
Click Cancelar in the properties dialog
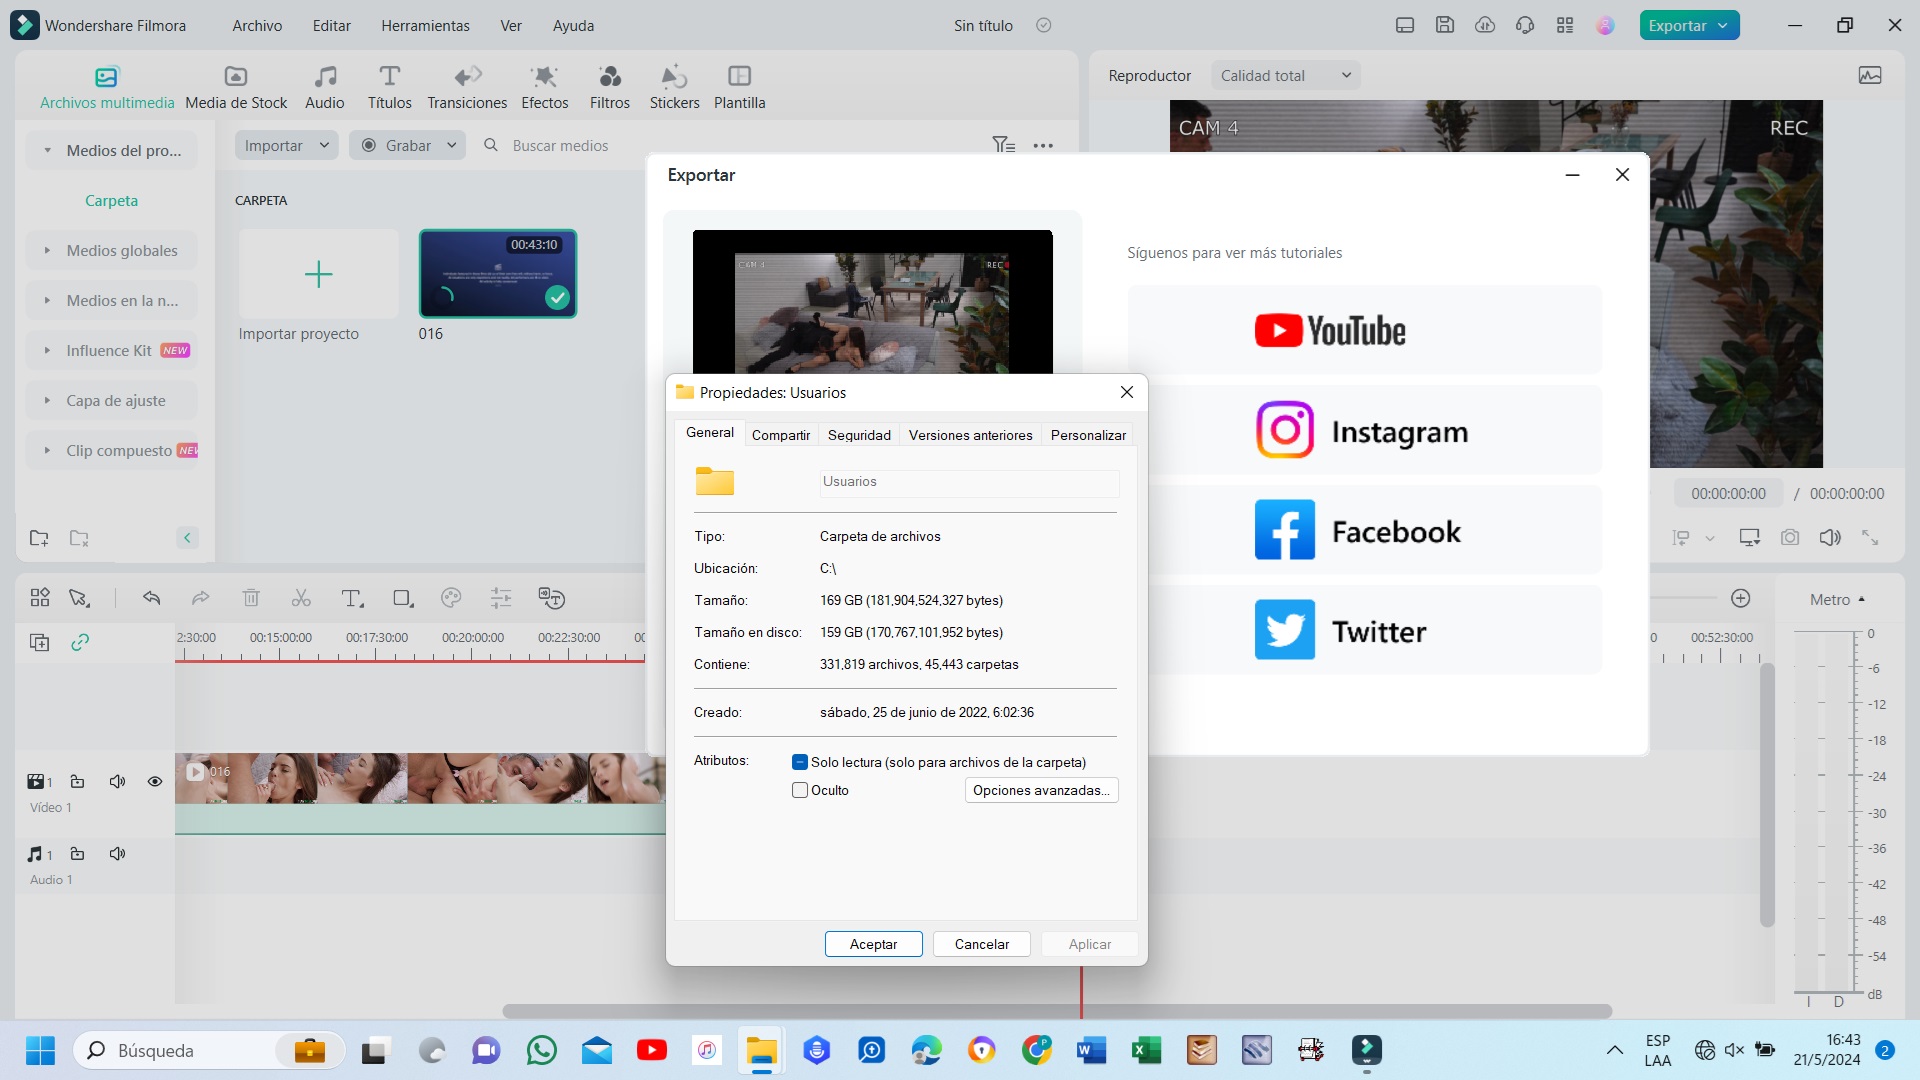(x=981, y=944)
